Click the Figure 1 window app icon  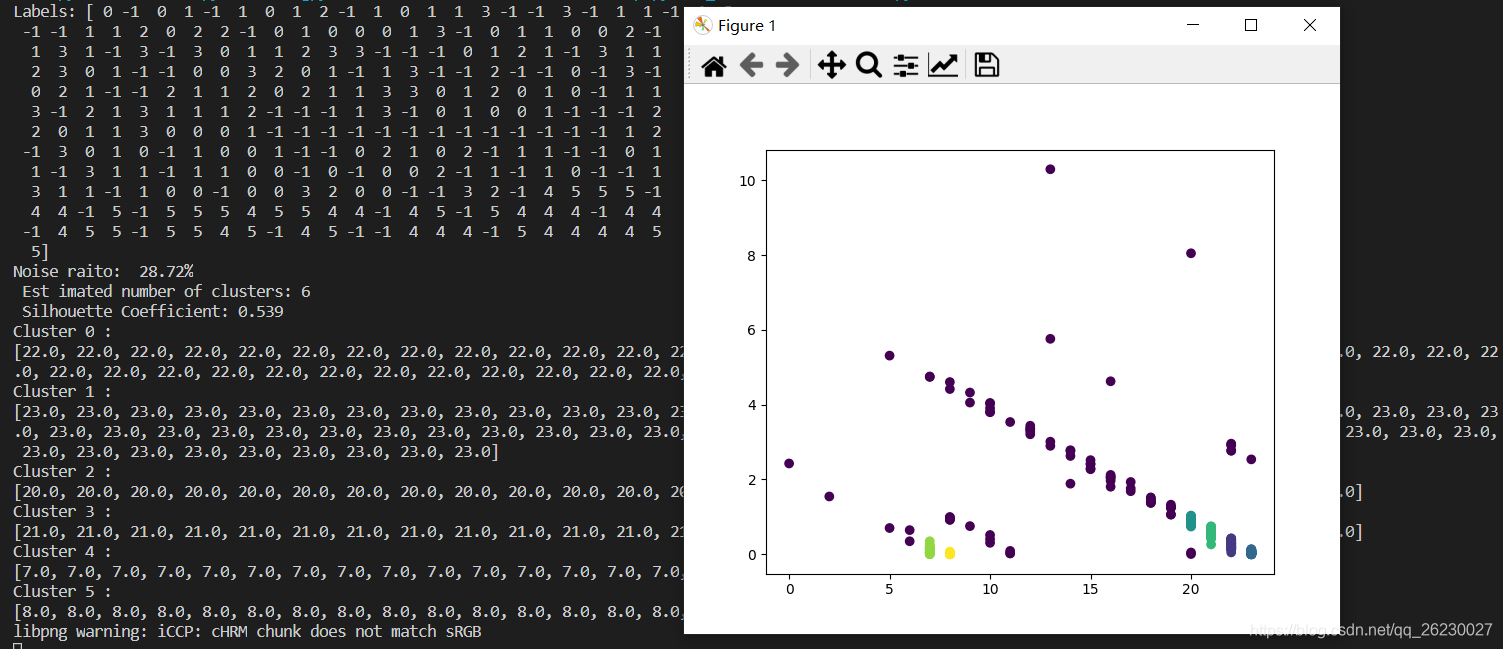tap(702, 25)
